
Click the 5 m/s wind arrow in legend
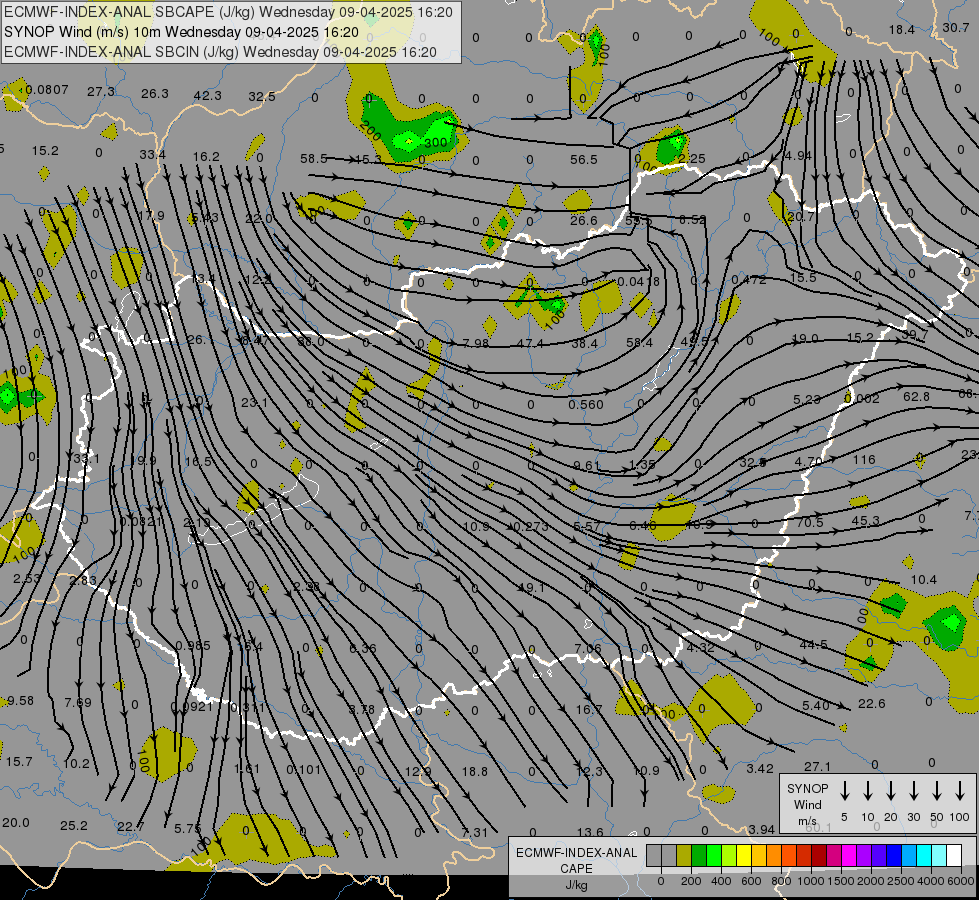(844, 791)
